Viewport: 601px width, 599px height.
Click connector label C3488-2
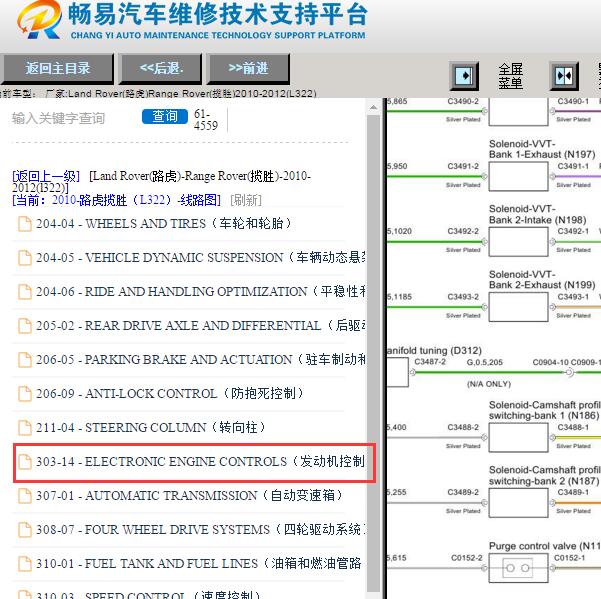[x=463, y=427]
